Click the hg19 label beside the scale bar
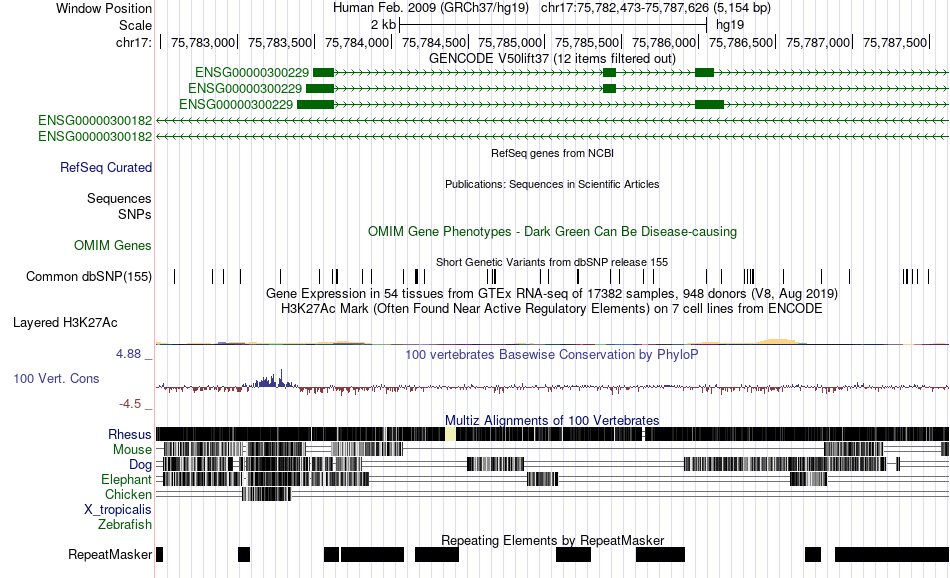950x578 pixels. (x=729, y=25)
